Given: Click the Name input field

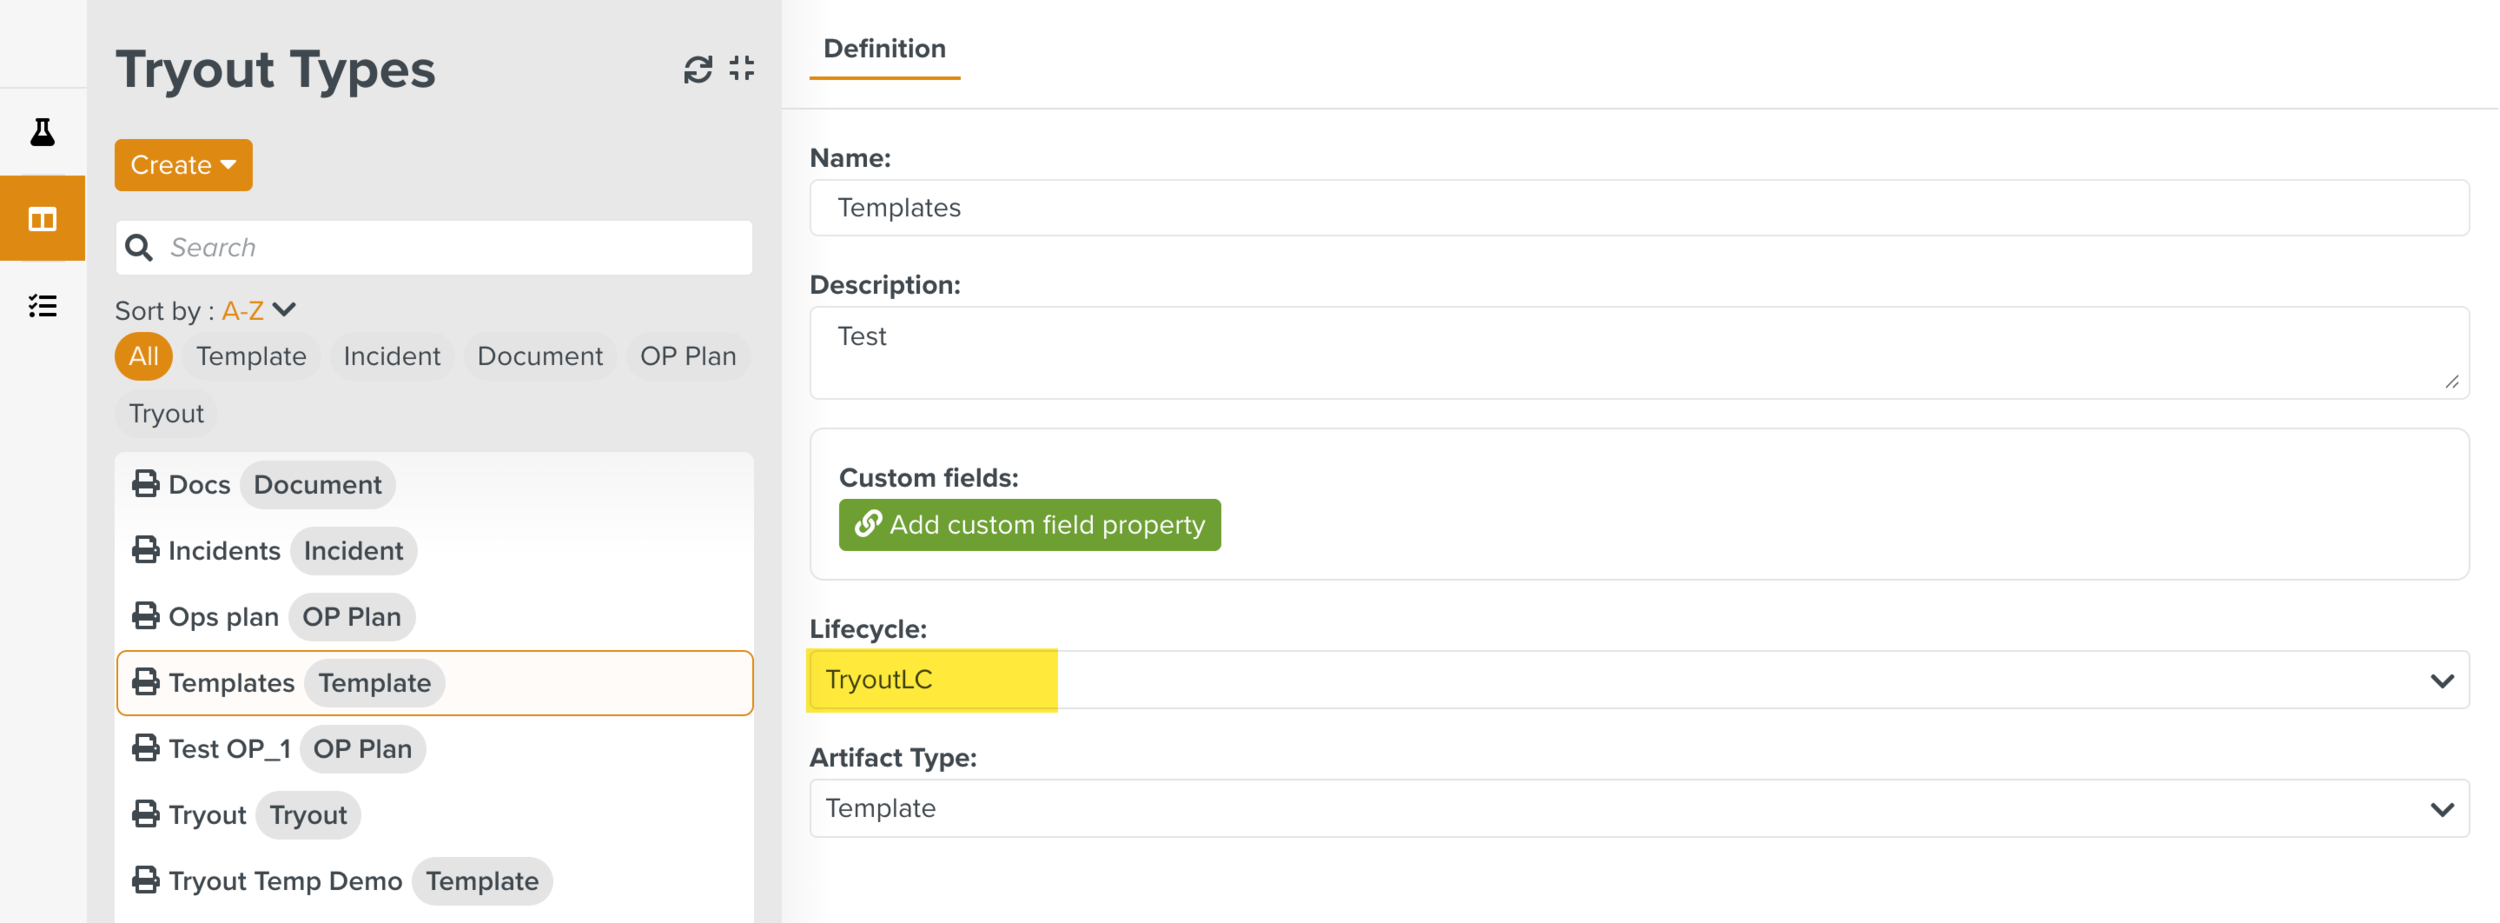Looking at the screenshot, I should [x=1638, y=208].
